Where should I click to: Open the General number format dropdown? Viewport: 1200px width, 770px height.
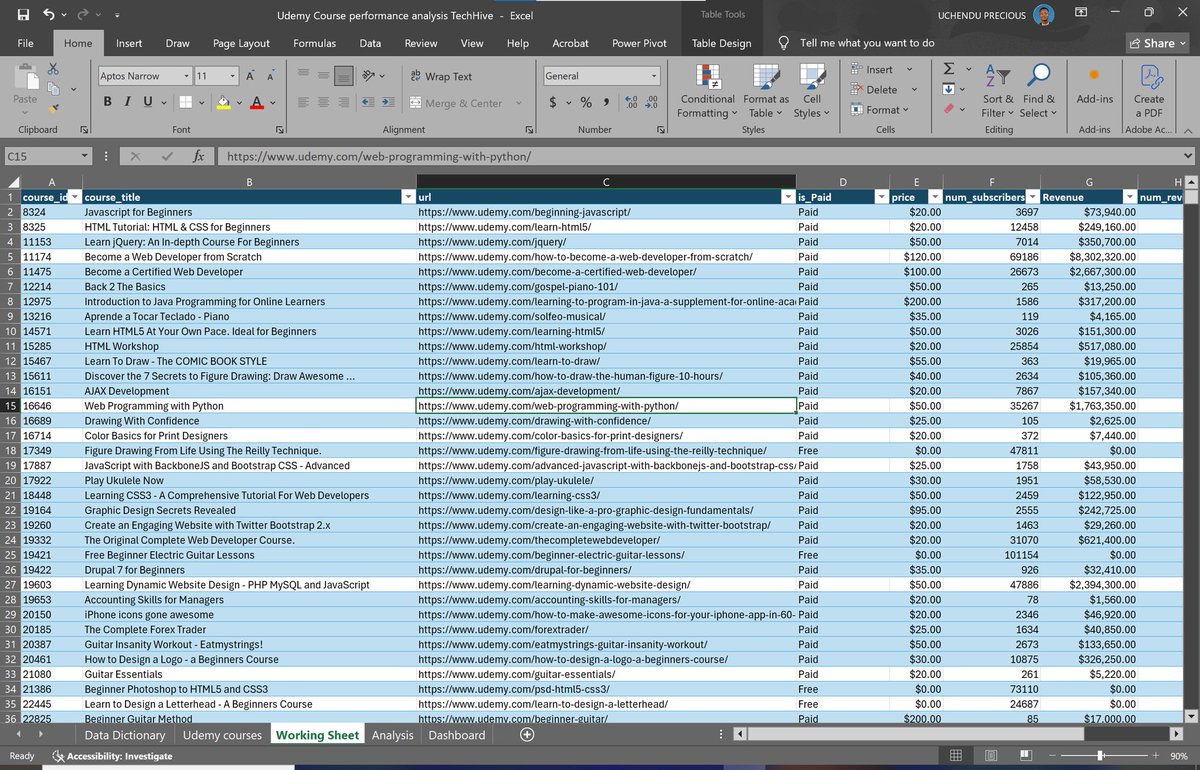coord(655,76)
